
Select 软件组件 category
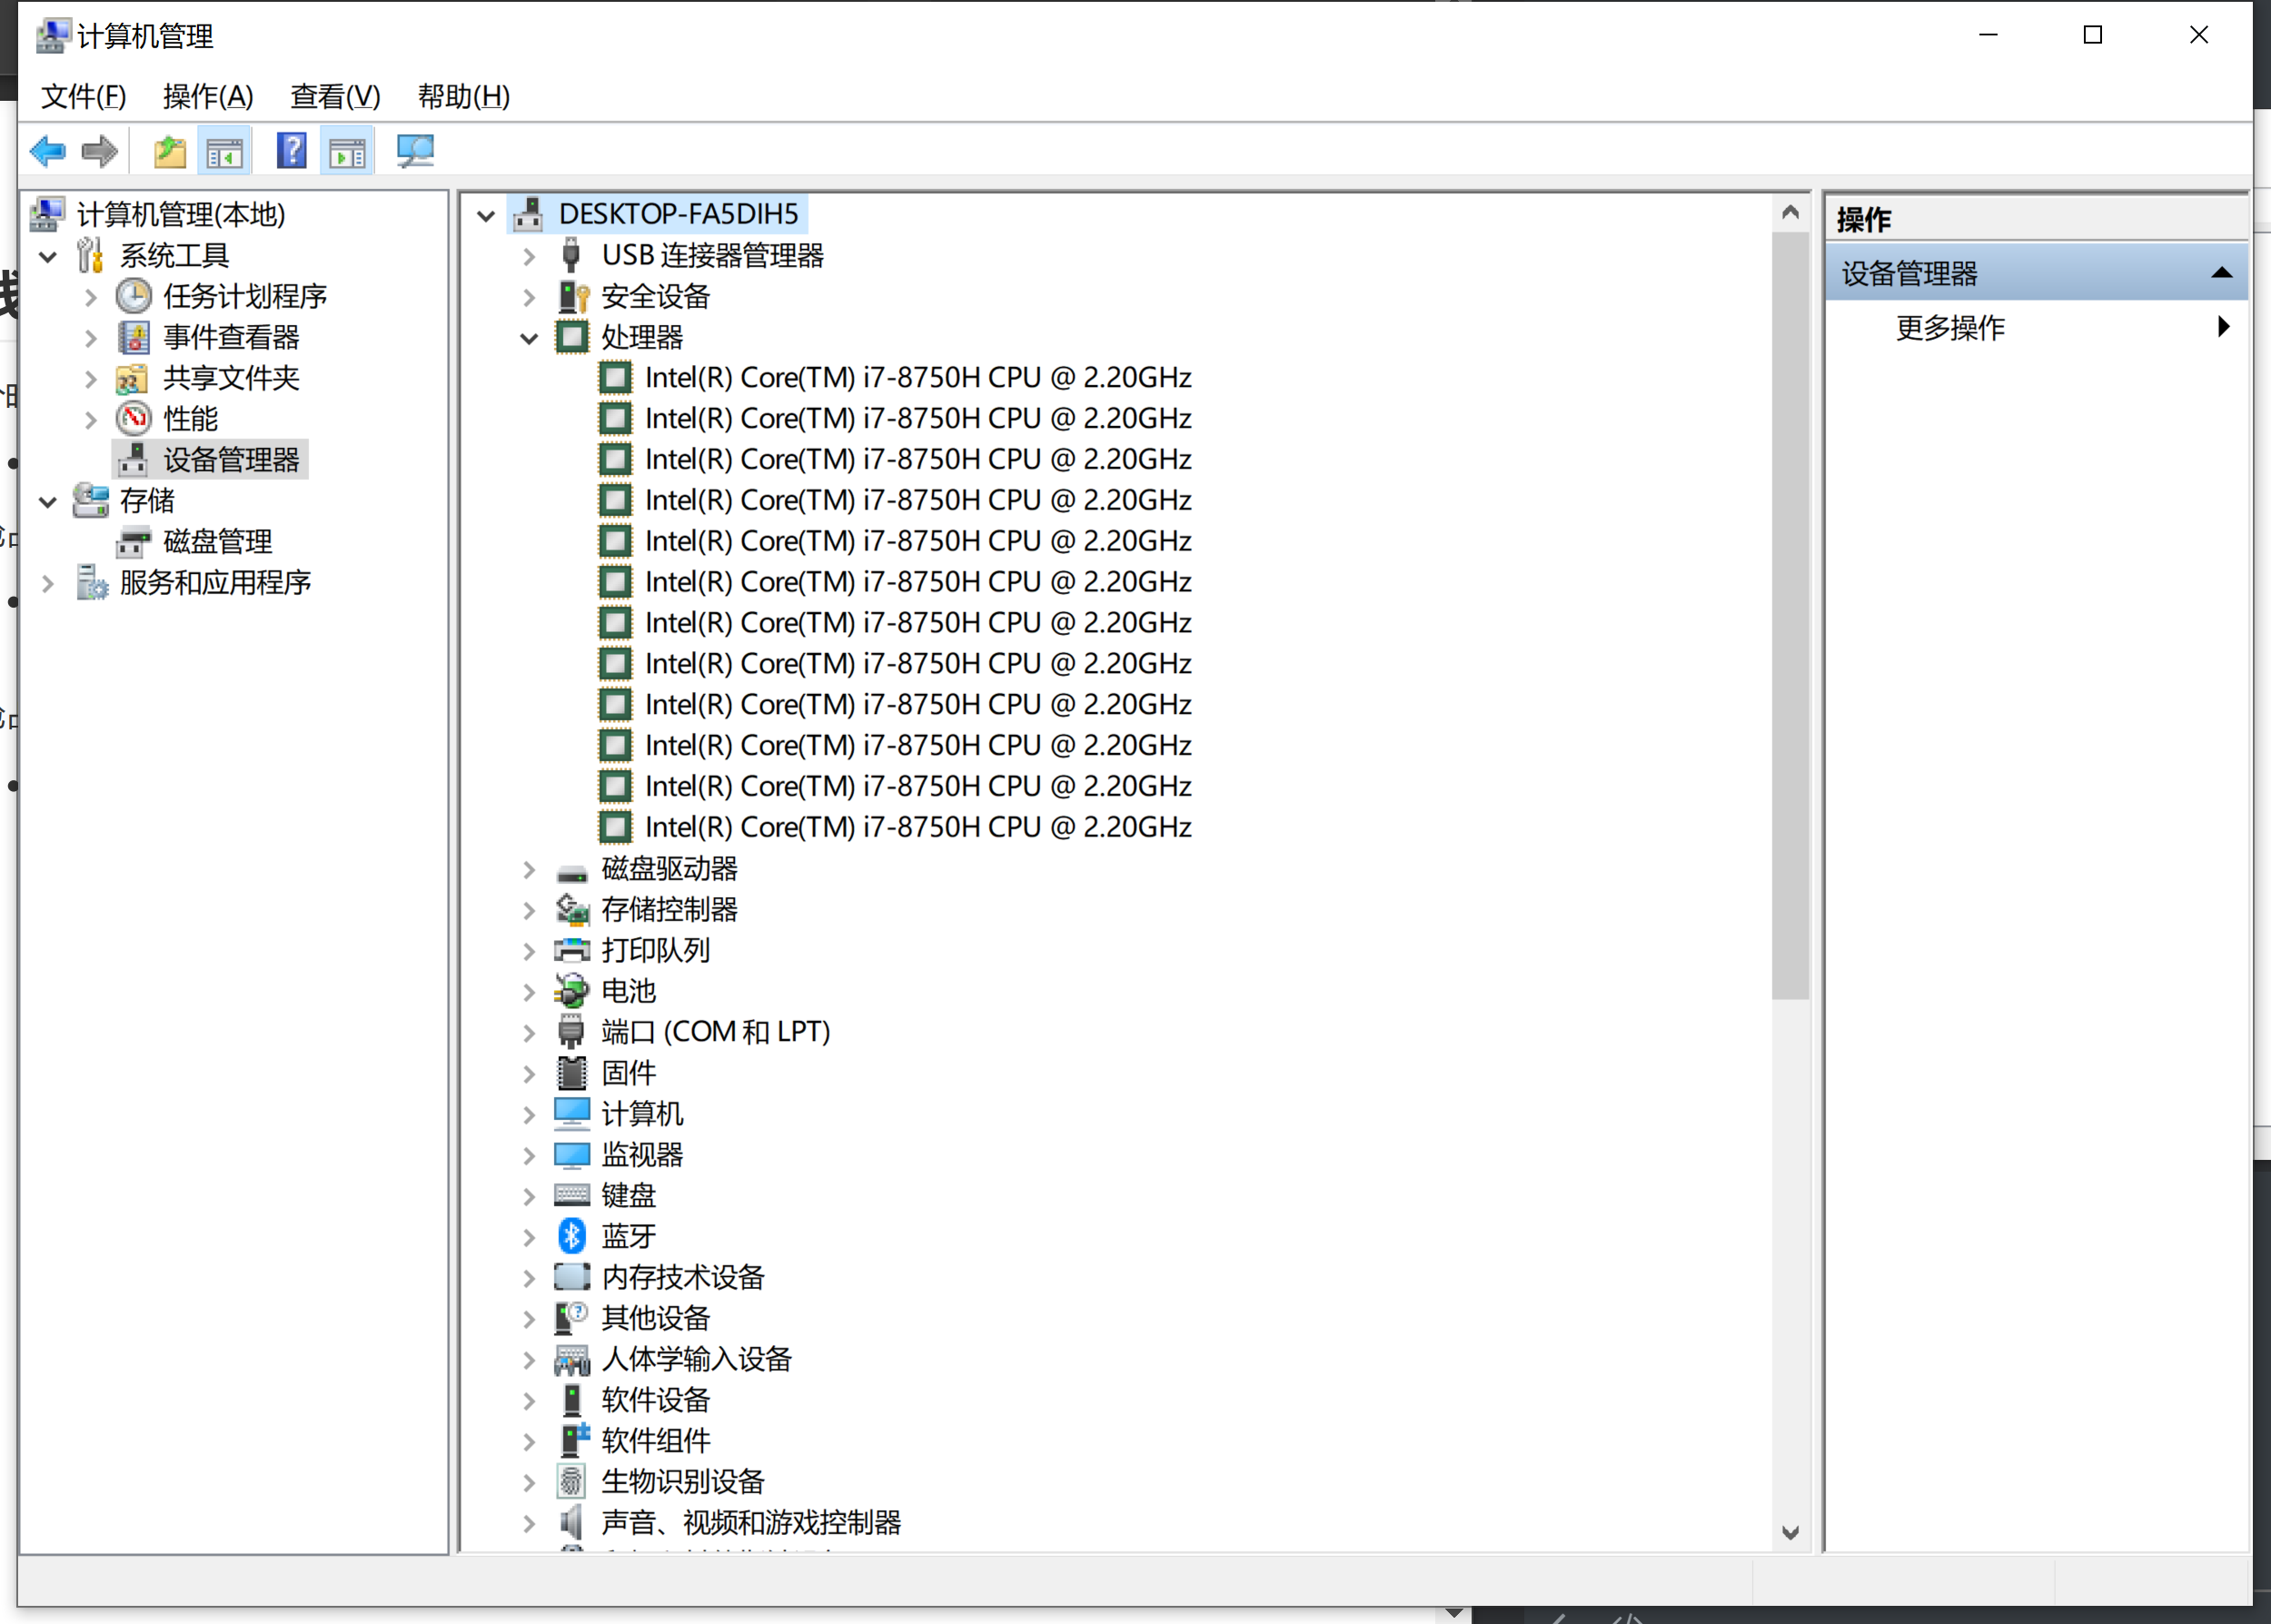coord(656,1441)
